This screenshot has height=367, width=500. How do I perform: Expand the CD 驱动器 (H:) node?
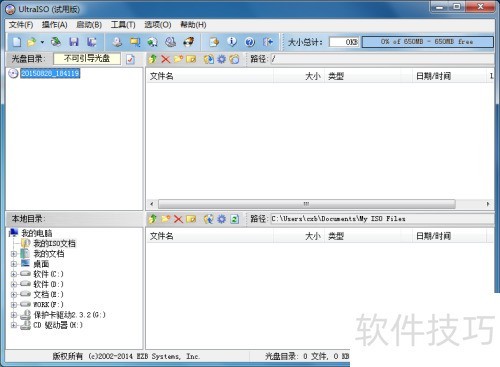(14, 325)
